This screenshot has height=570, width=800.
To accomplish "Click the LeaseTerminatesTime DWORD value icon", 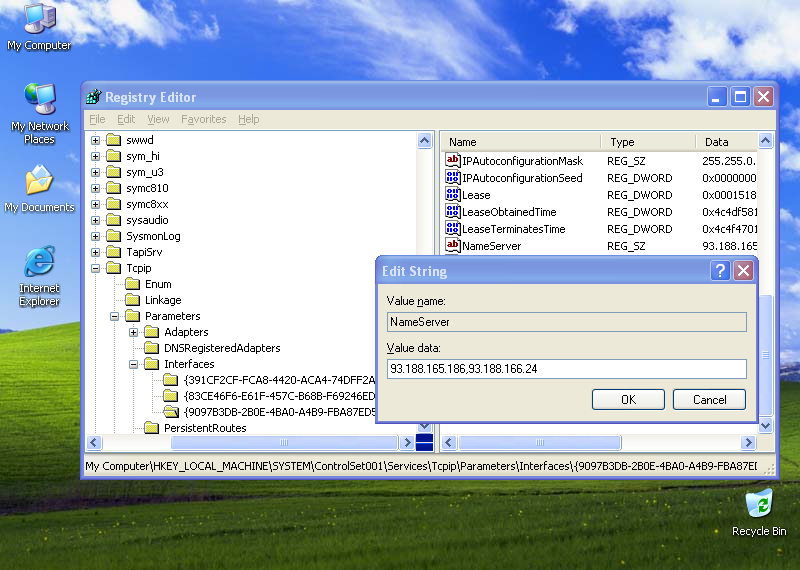I will tap(453, 229).
